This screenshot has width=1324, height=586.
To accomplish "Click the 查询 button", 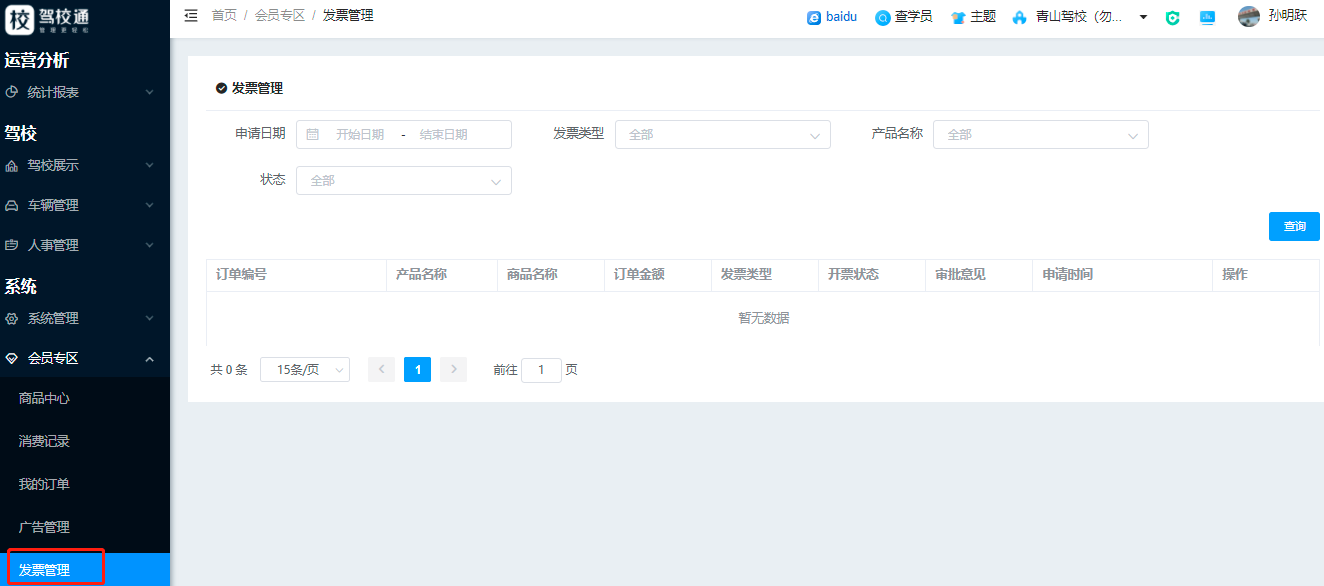I will tap(1294, 226).
